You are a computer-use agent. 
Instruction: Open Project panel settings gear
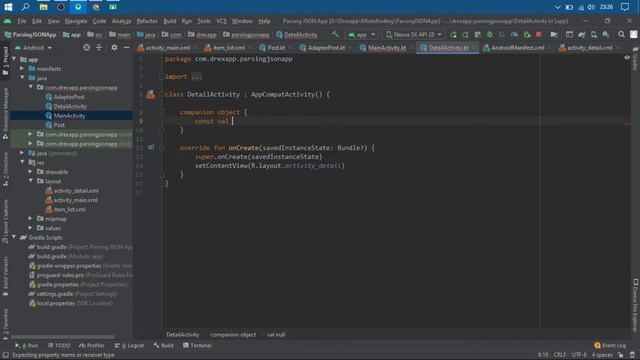pos(114,48)
